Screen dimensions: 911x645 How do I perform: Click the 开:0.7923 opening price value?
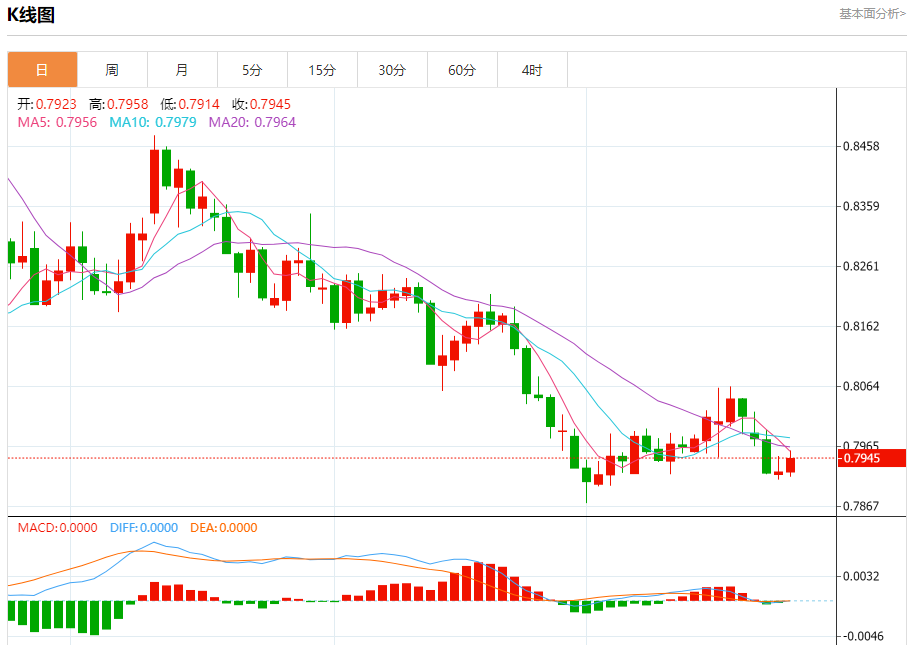point(47,104)
